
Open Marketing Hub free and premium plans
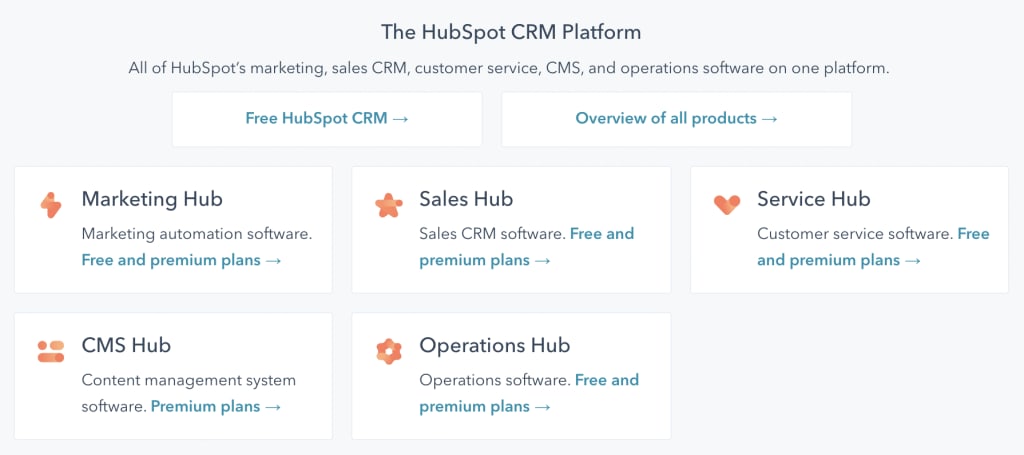pos(182,260)
